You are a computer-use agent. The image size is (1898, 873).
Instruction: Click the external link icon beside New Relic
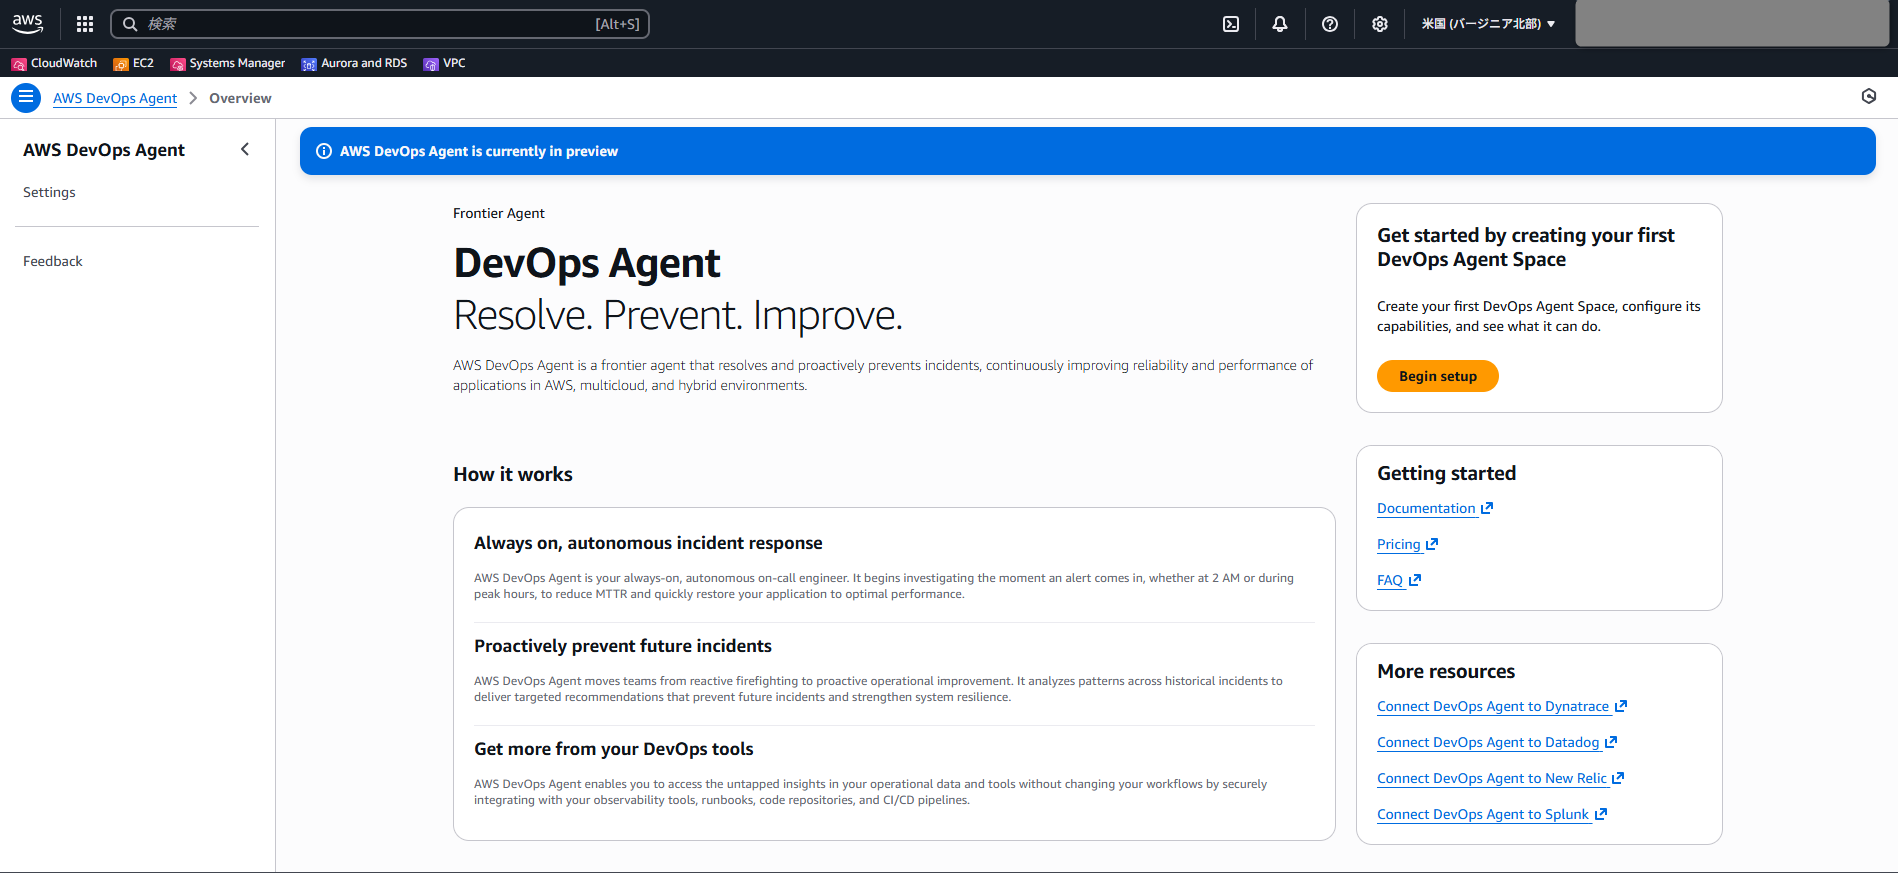click(x=1618, y=778)
